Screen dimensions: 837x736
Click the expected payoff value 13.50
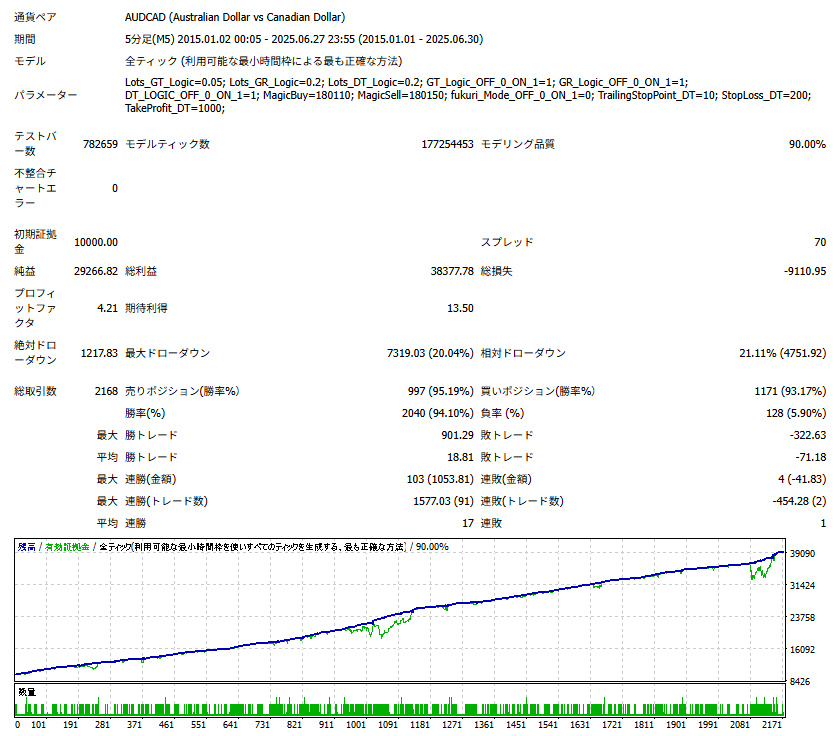(460, 308)
